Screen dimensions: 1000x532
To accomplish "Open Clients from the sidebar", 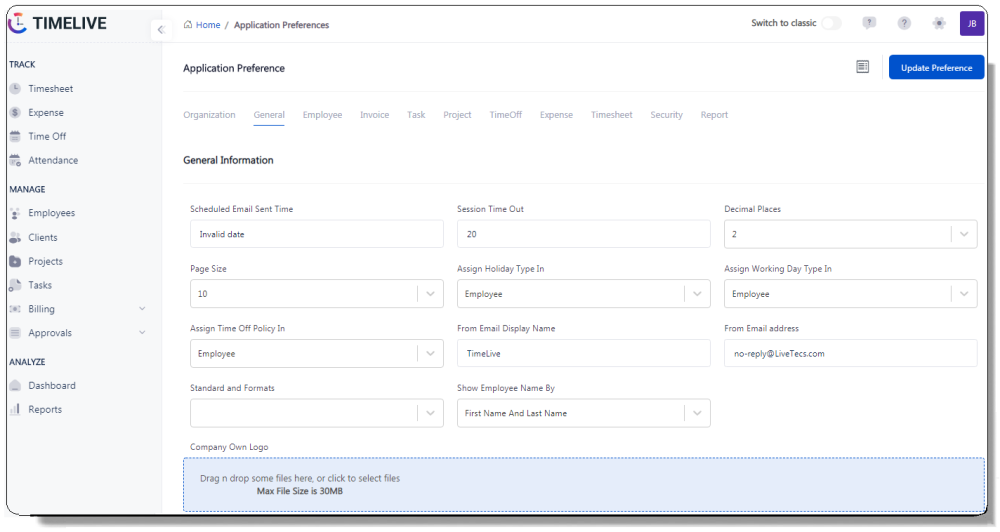I will click(x=43, y=237).
